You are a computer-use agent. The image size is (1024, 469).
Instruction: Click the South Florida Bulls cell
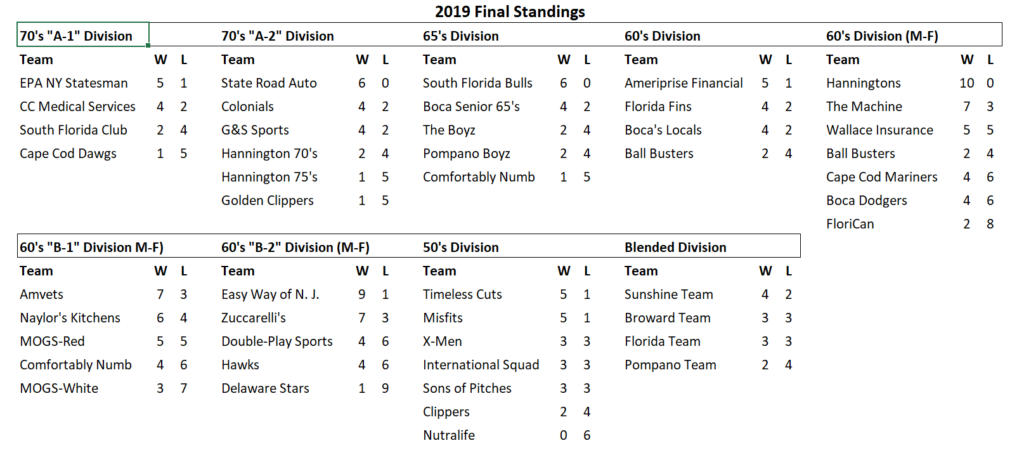tap(477, 83)
